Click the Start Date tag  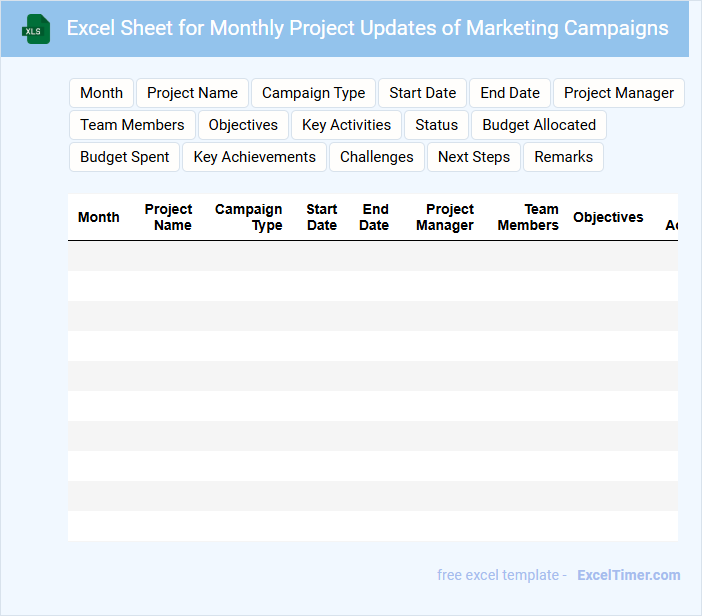click(x=422, y=93)
